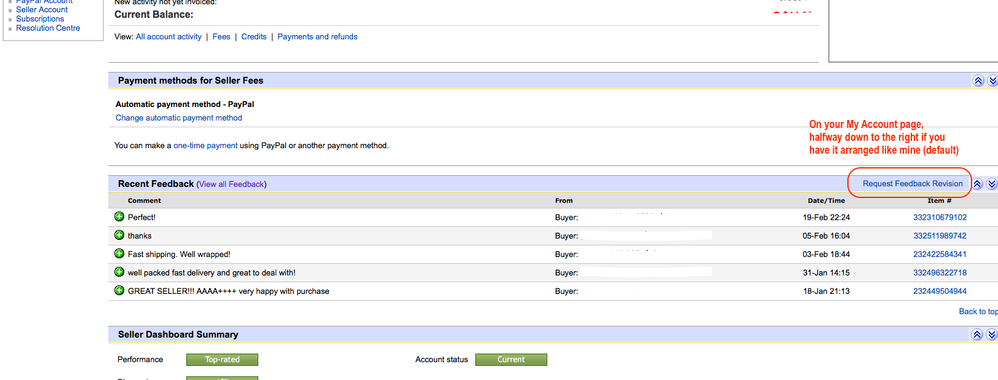Open item number 332496322718
The image size is (998, 380).
click(940, 272)
